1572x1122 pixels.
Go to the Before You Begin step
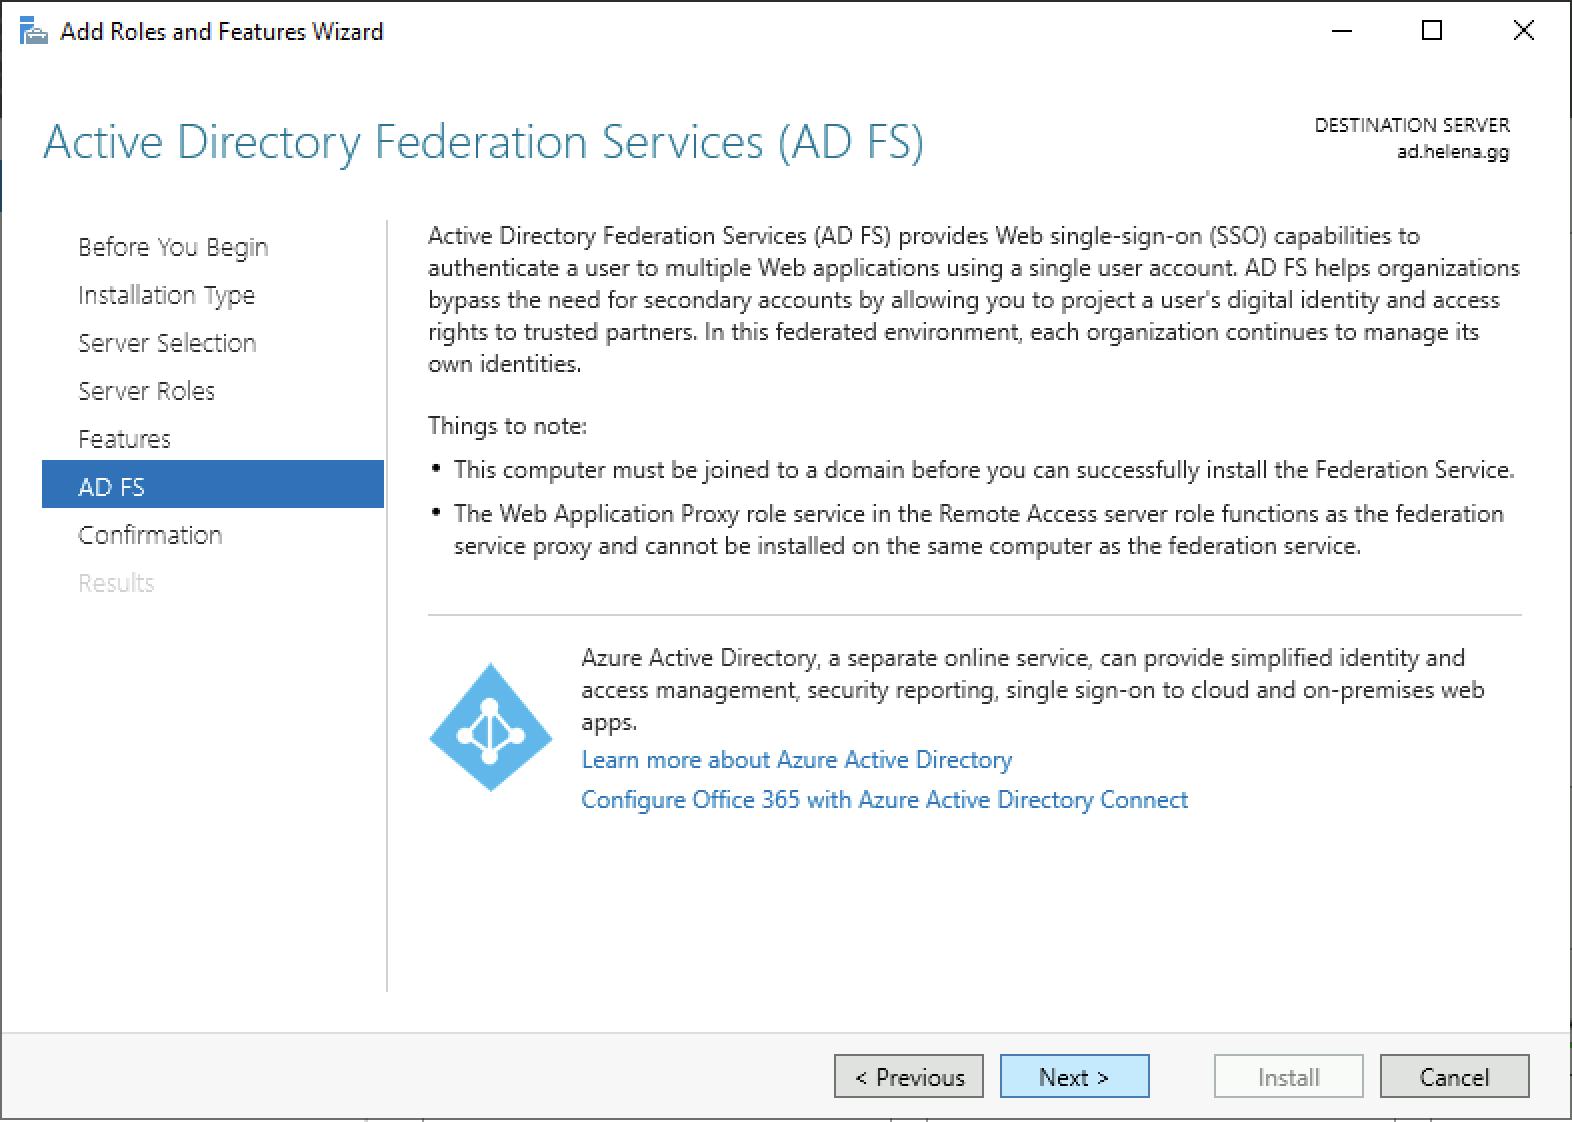[173, 247]
